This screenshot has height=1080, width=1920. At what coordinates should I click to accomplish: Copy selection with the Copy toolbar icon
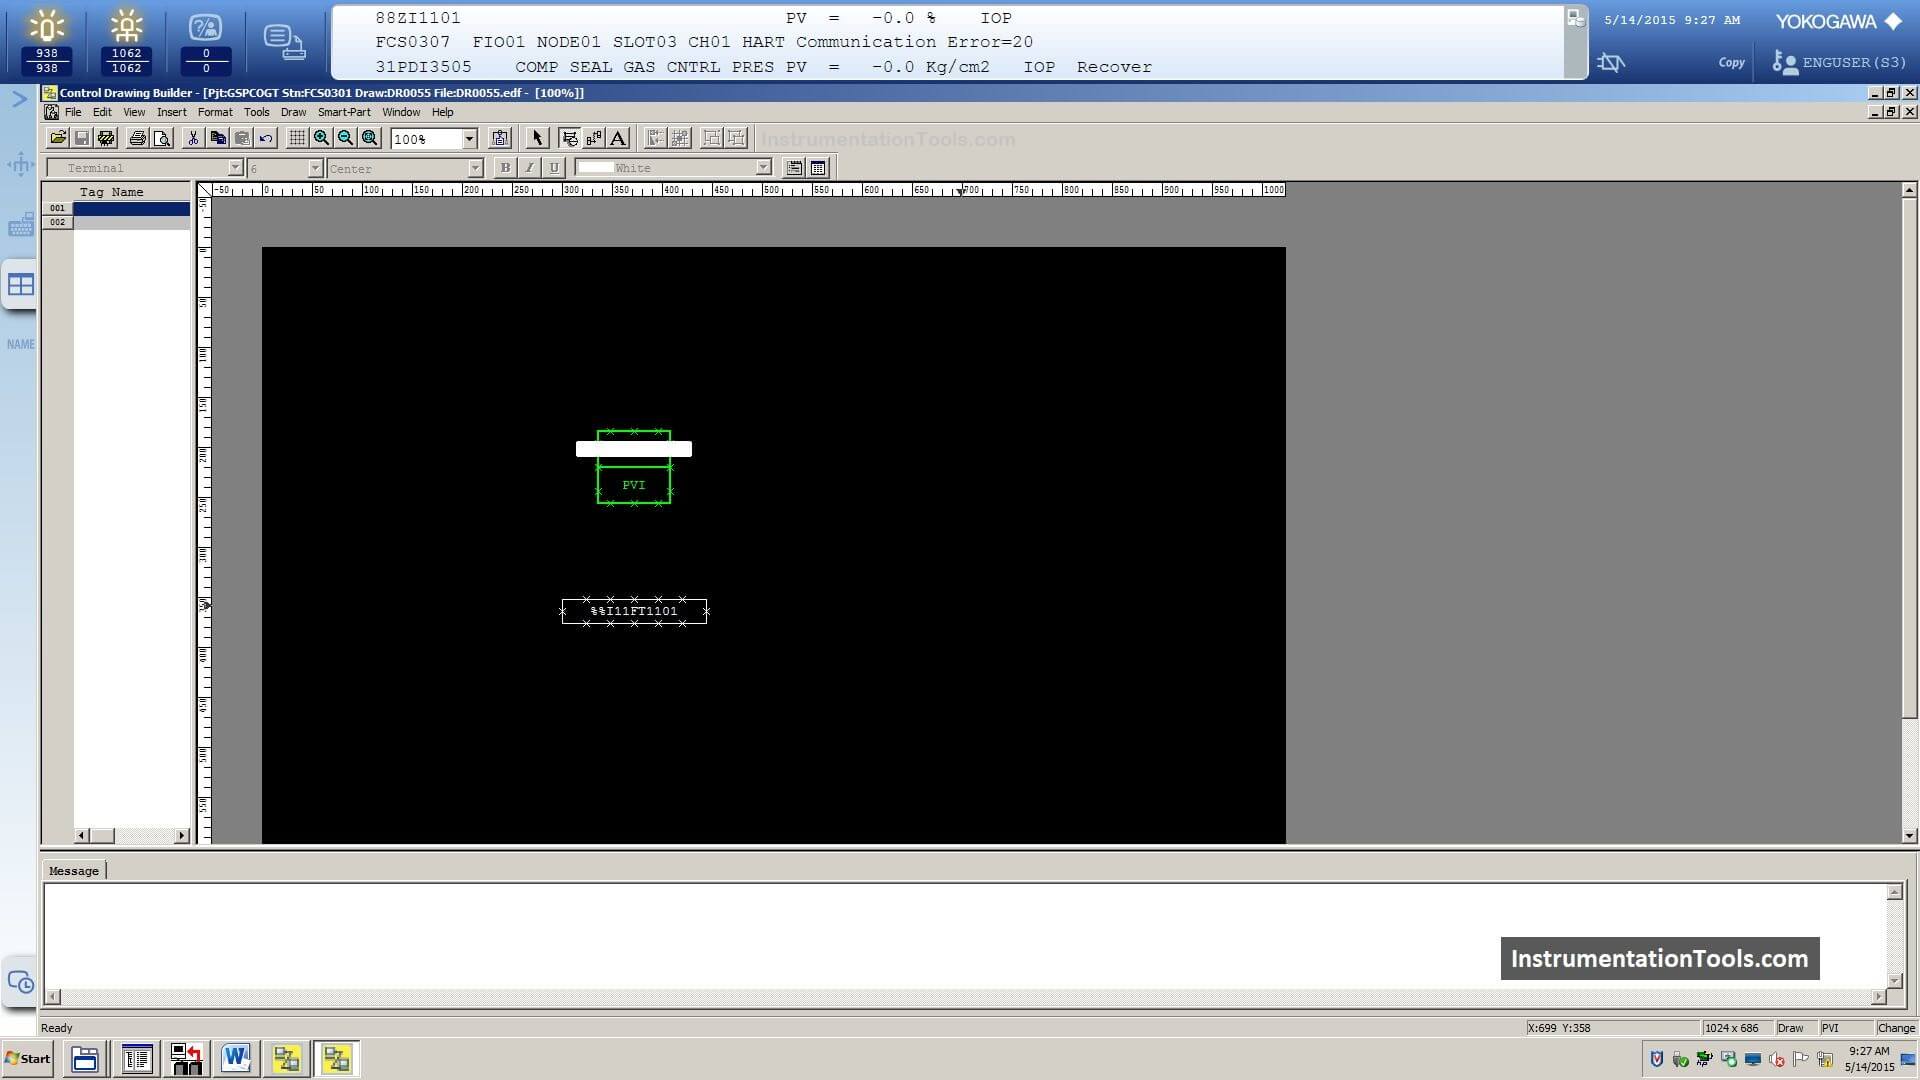tap(218, 139)
